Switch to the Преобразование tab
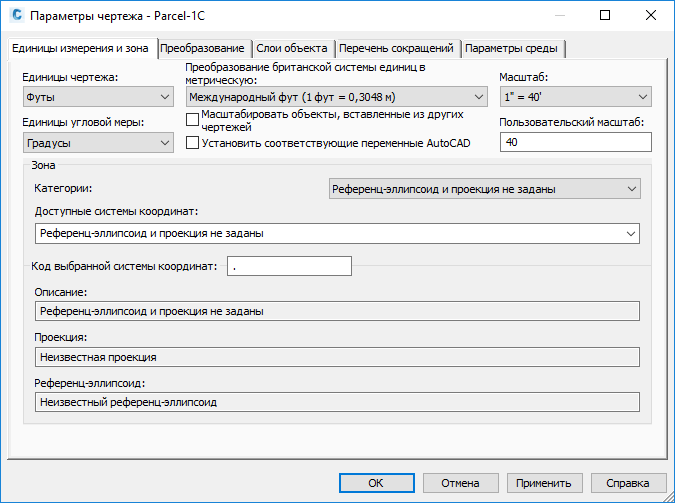 click(202, 48)
